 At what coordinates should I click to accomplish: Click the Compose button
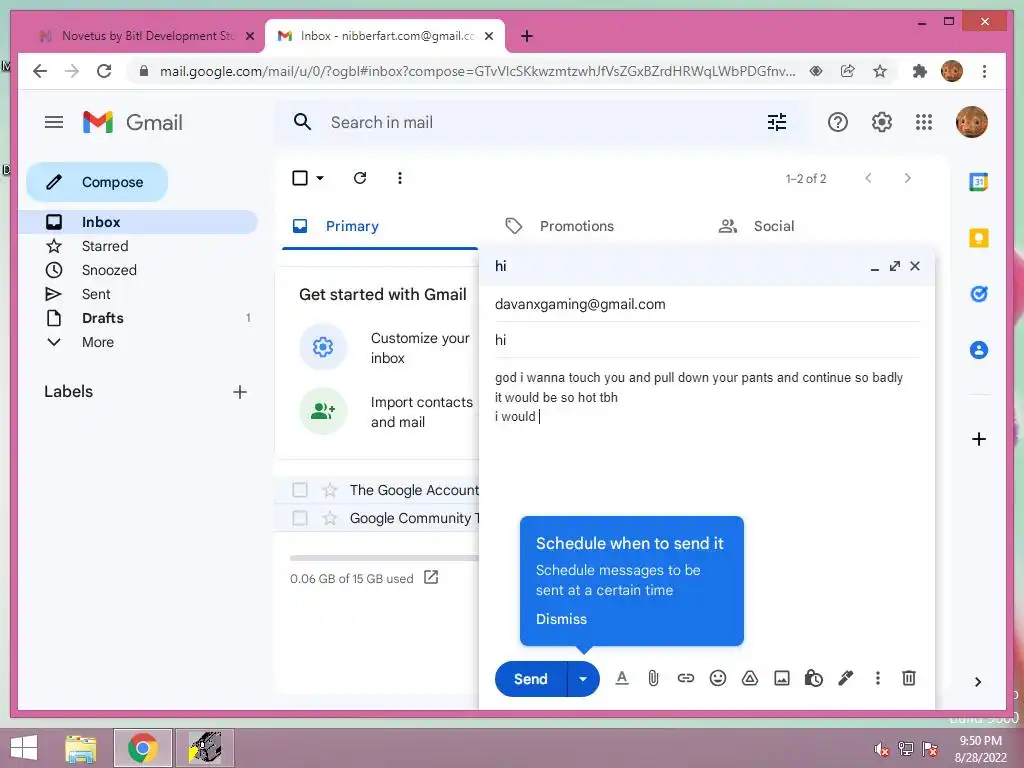coord(97,182)
